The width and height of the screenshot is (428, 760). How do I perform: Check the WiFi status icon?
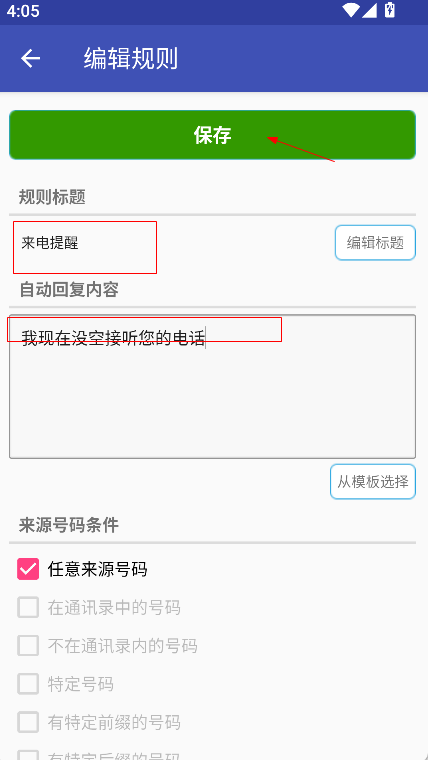click(x=350, y=10)
